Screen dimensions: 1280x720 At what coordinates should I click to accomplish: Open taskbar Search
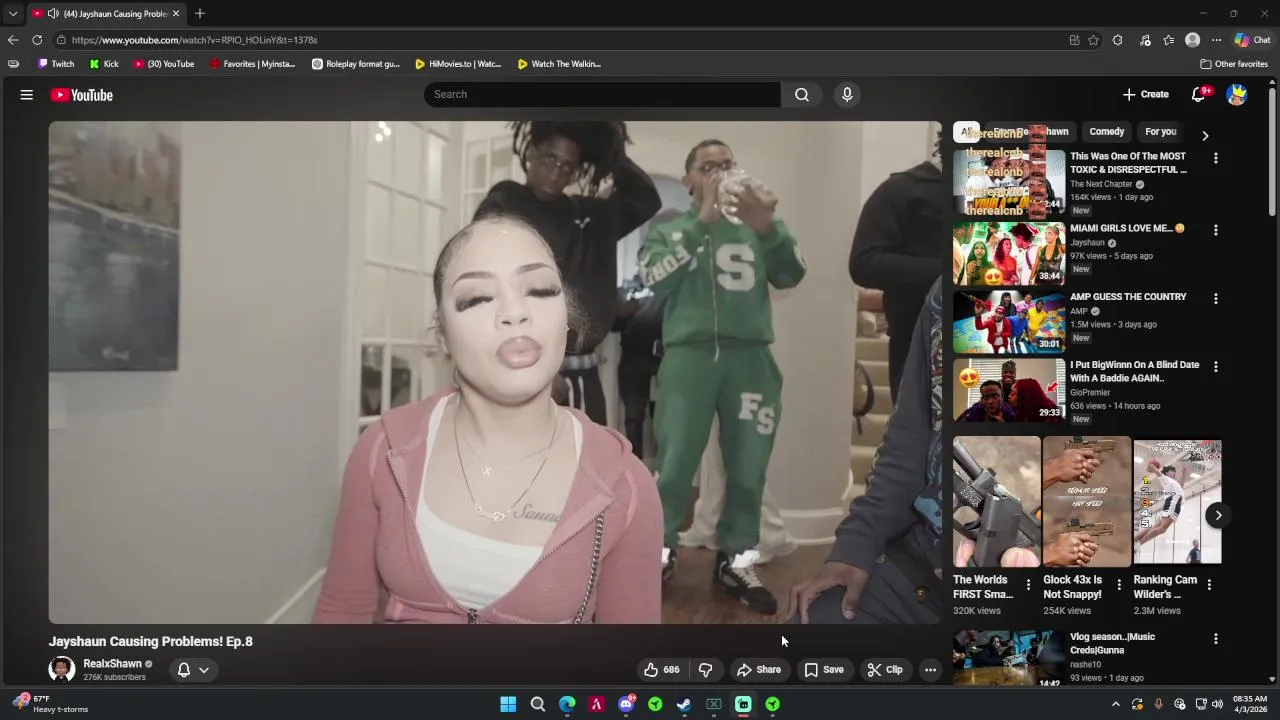(x=538, y=704)
